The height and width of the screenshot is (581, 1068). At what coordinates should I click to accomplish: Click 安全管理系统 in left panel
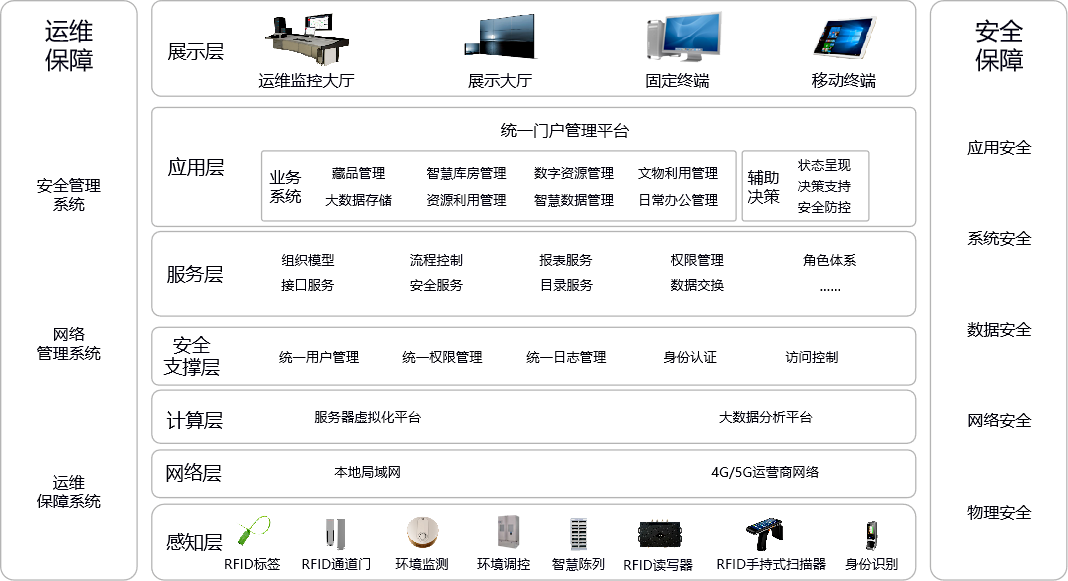(69, 195)
